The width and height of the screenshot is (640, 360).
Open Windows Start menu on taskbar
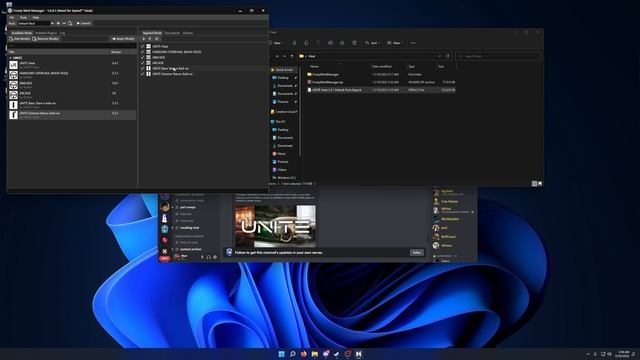(x=281, y=354)
